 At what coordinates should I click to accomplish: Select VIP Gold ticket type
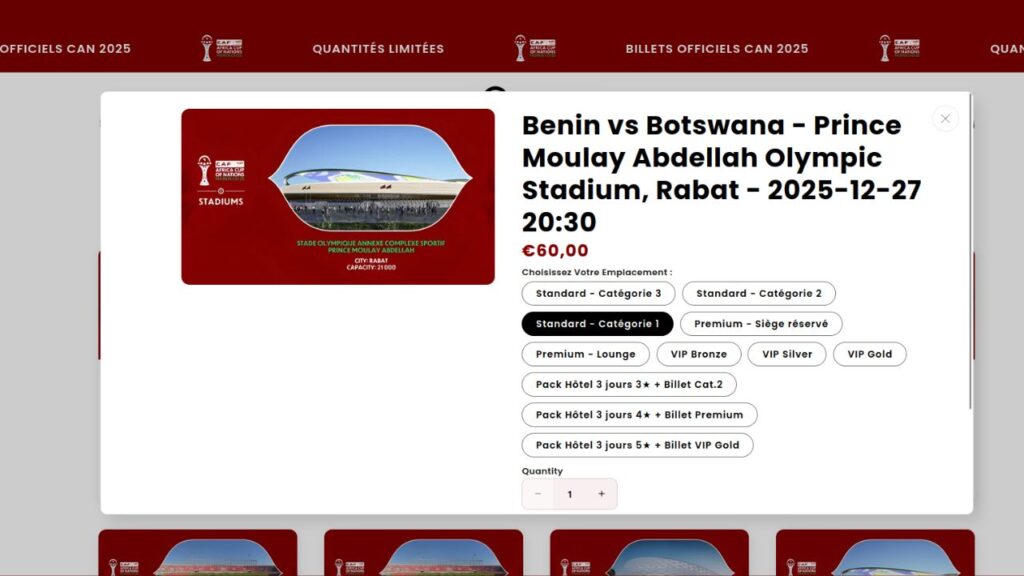(x=869, y=354)
